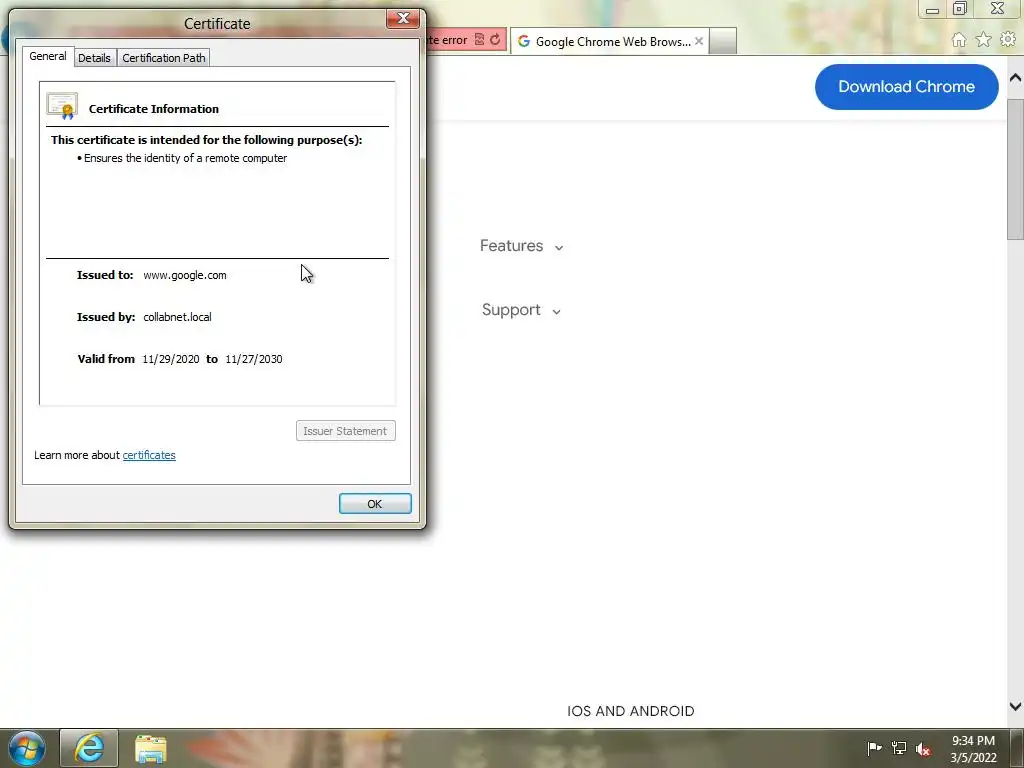Open a new blank browser tab
The height and width of the screenshot is (768, 1024).
723,41
